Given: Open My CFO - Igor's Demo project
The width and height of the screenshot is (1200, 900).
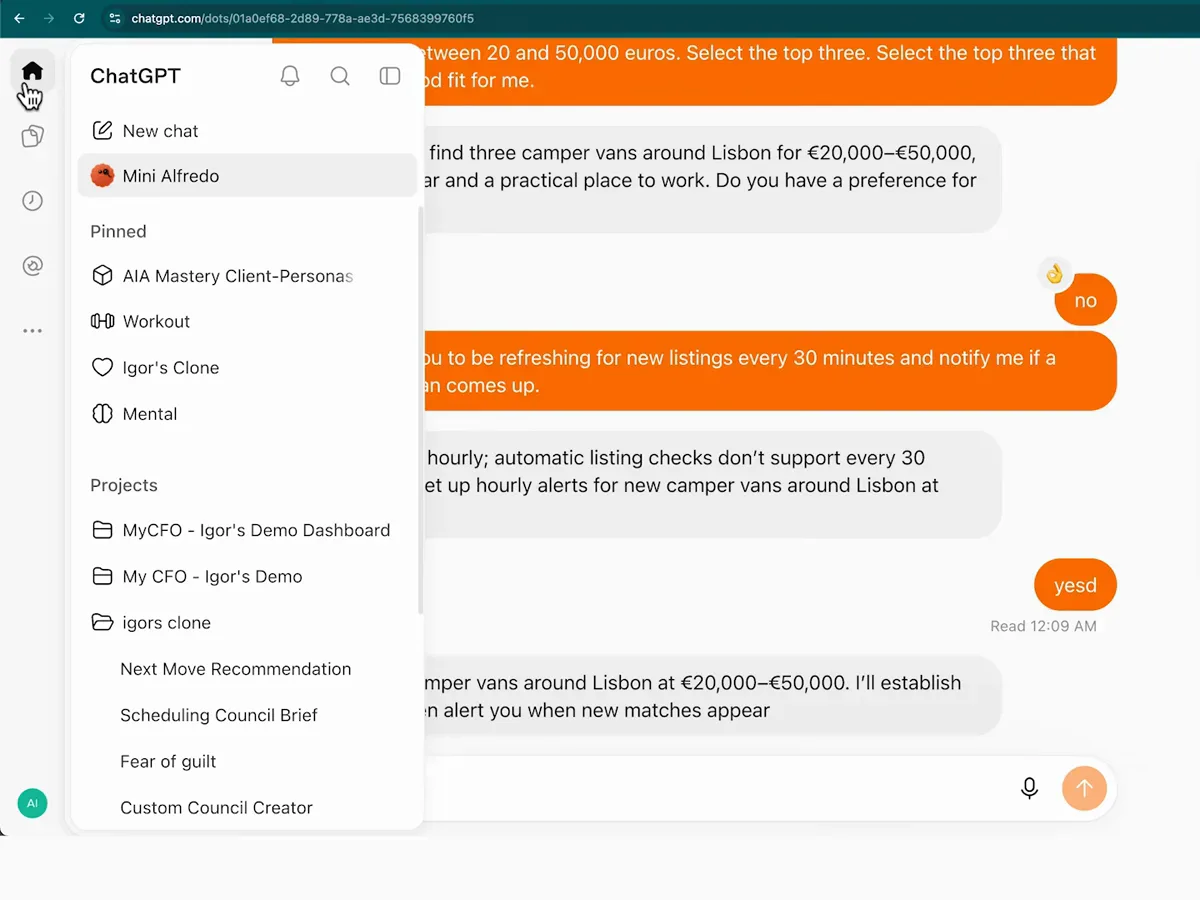Looking at the screenshot, I should (x=247, y=577).
